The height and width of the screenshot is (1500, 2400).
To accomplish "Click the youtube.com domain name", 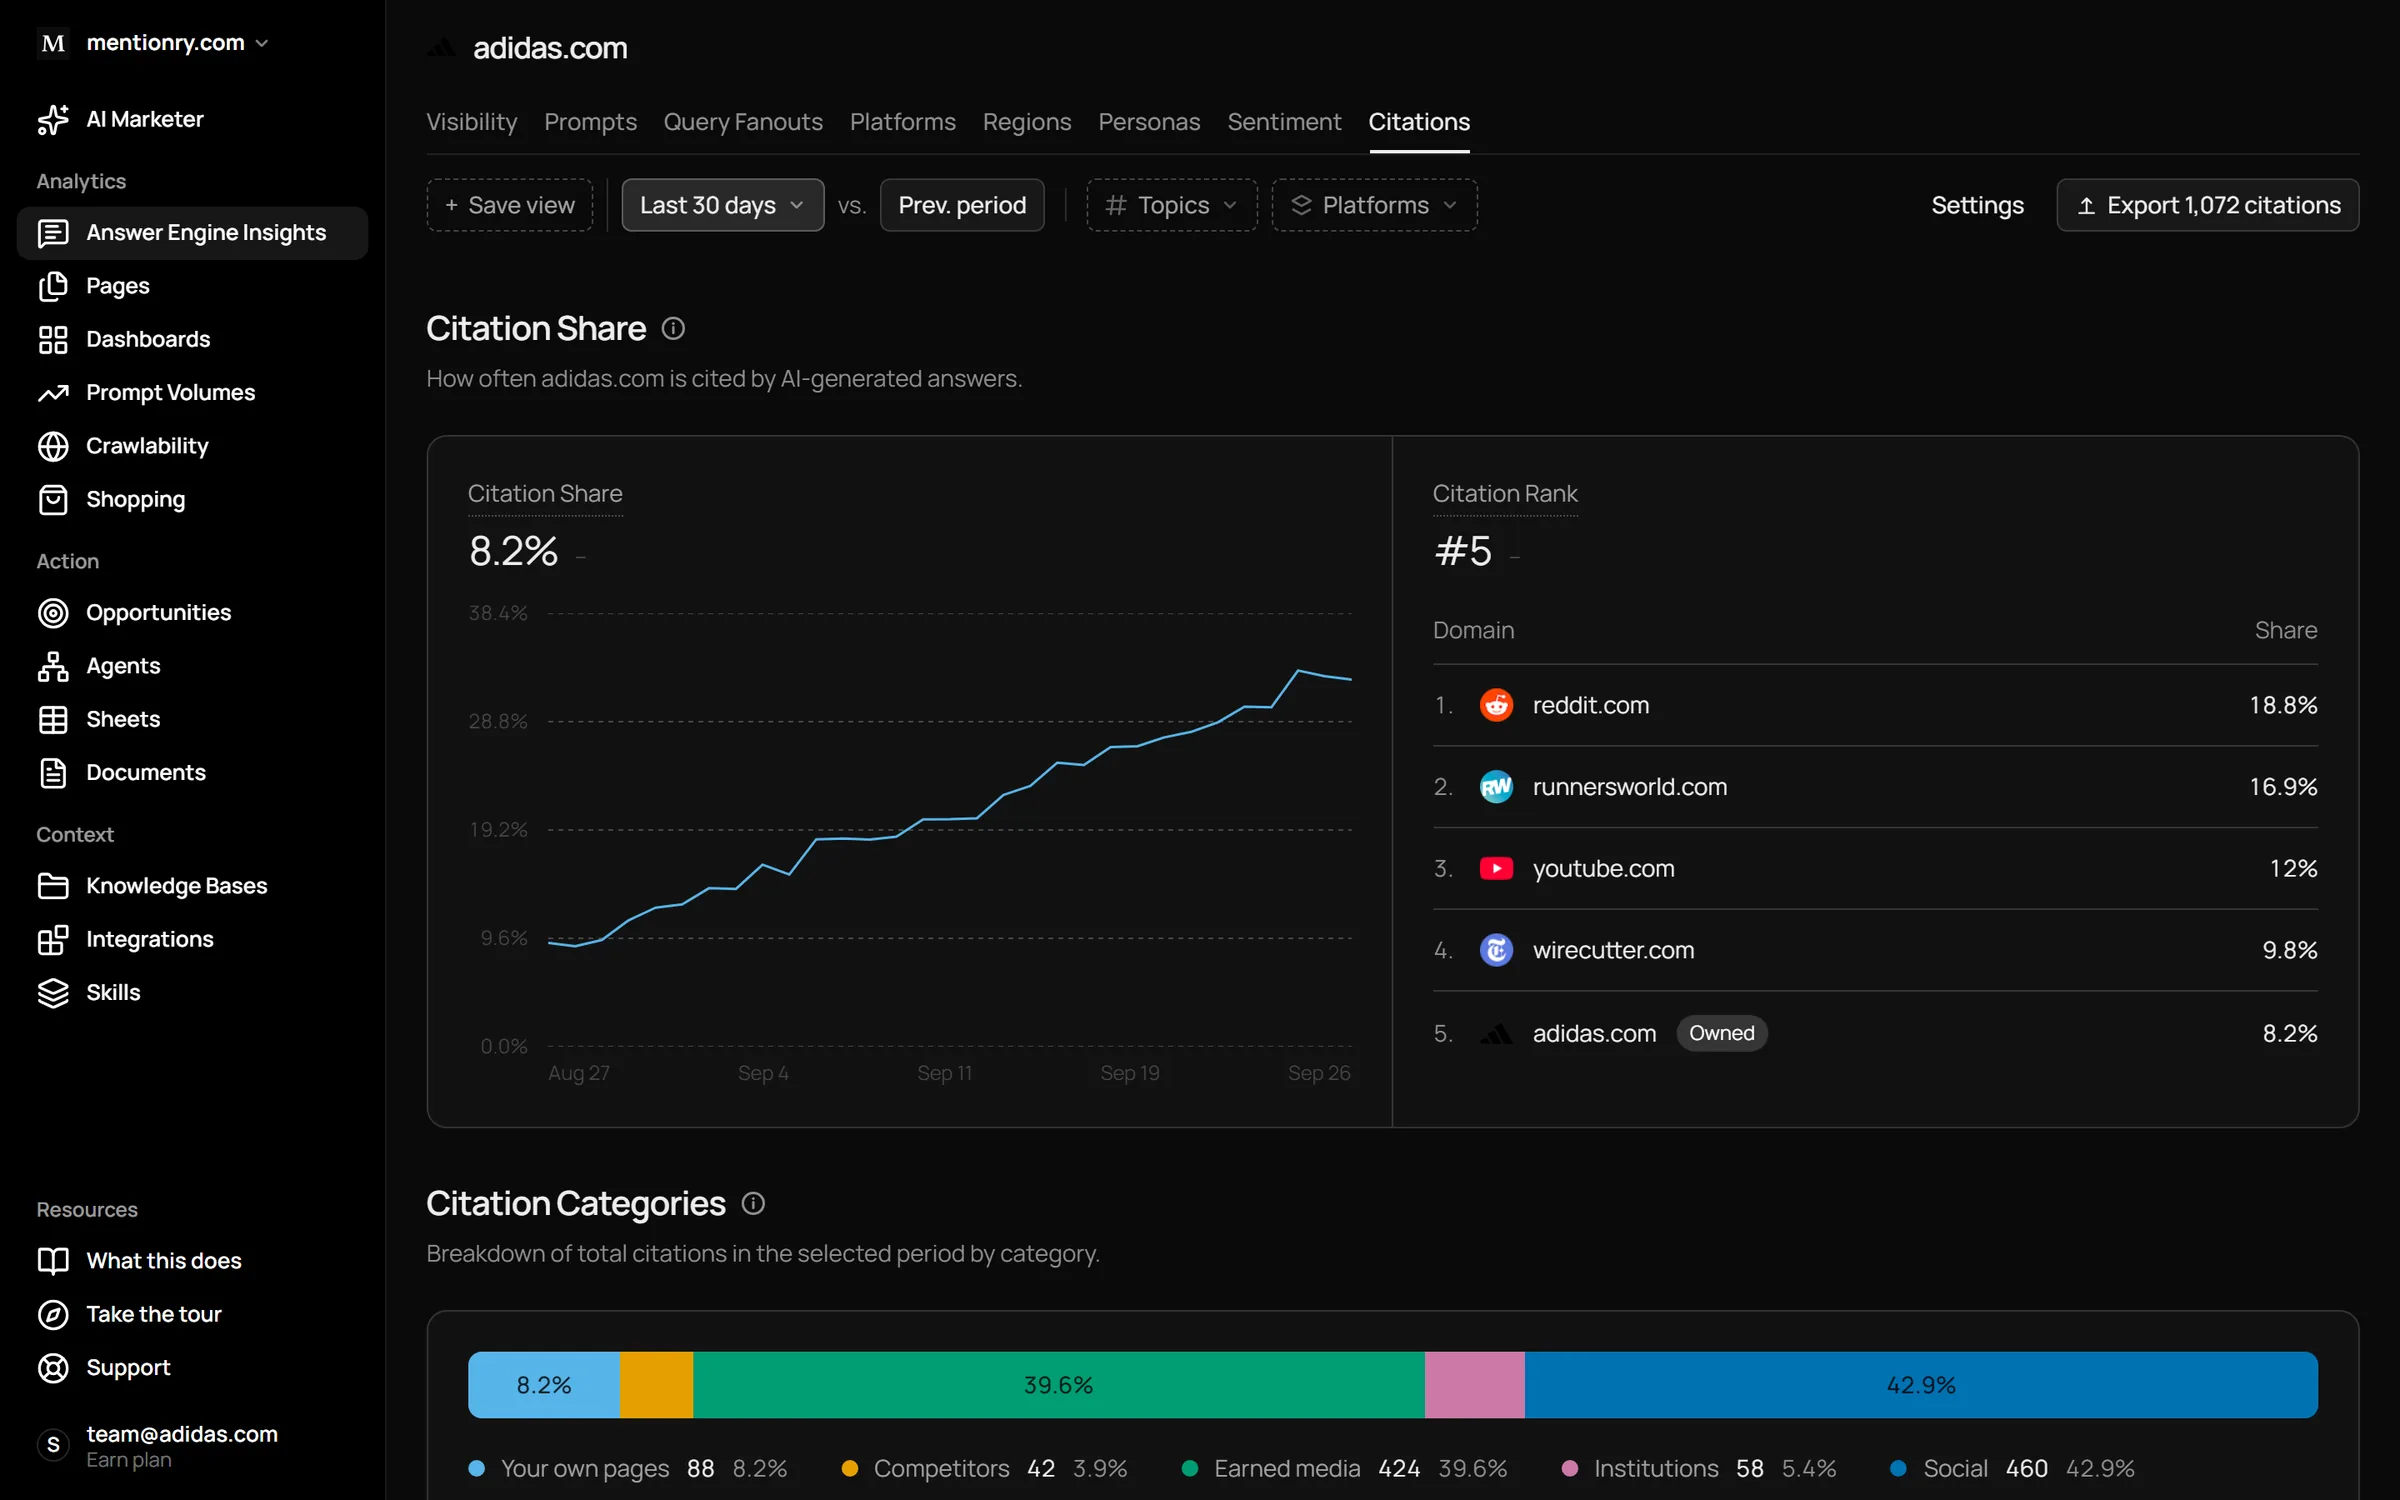I will (1603, 869).
